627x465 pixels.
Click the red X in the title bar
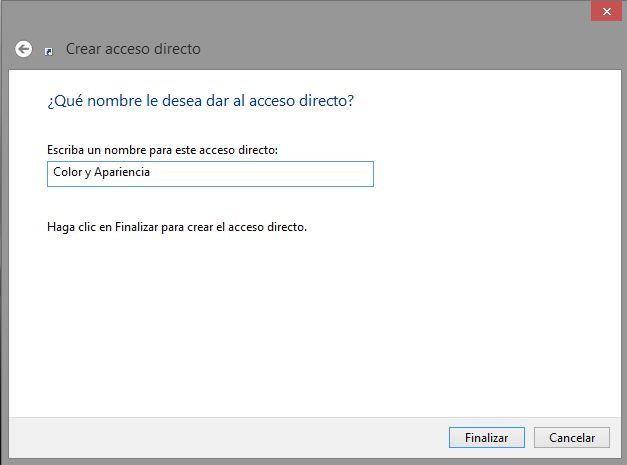(606, 11)
